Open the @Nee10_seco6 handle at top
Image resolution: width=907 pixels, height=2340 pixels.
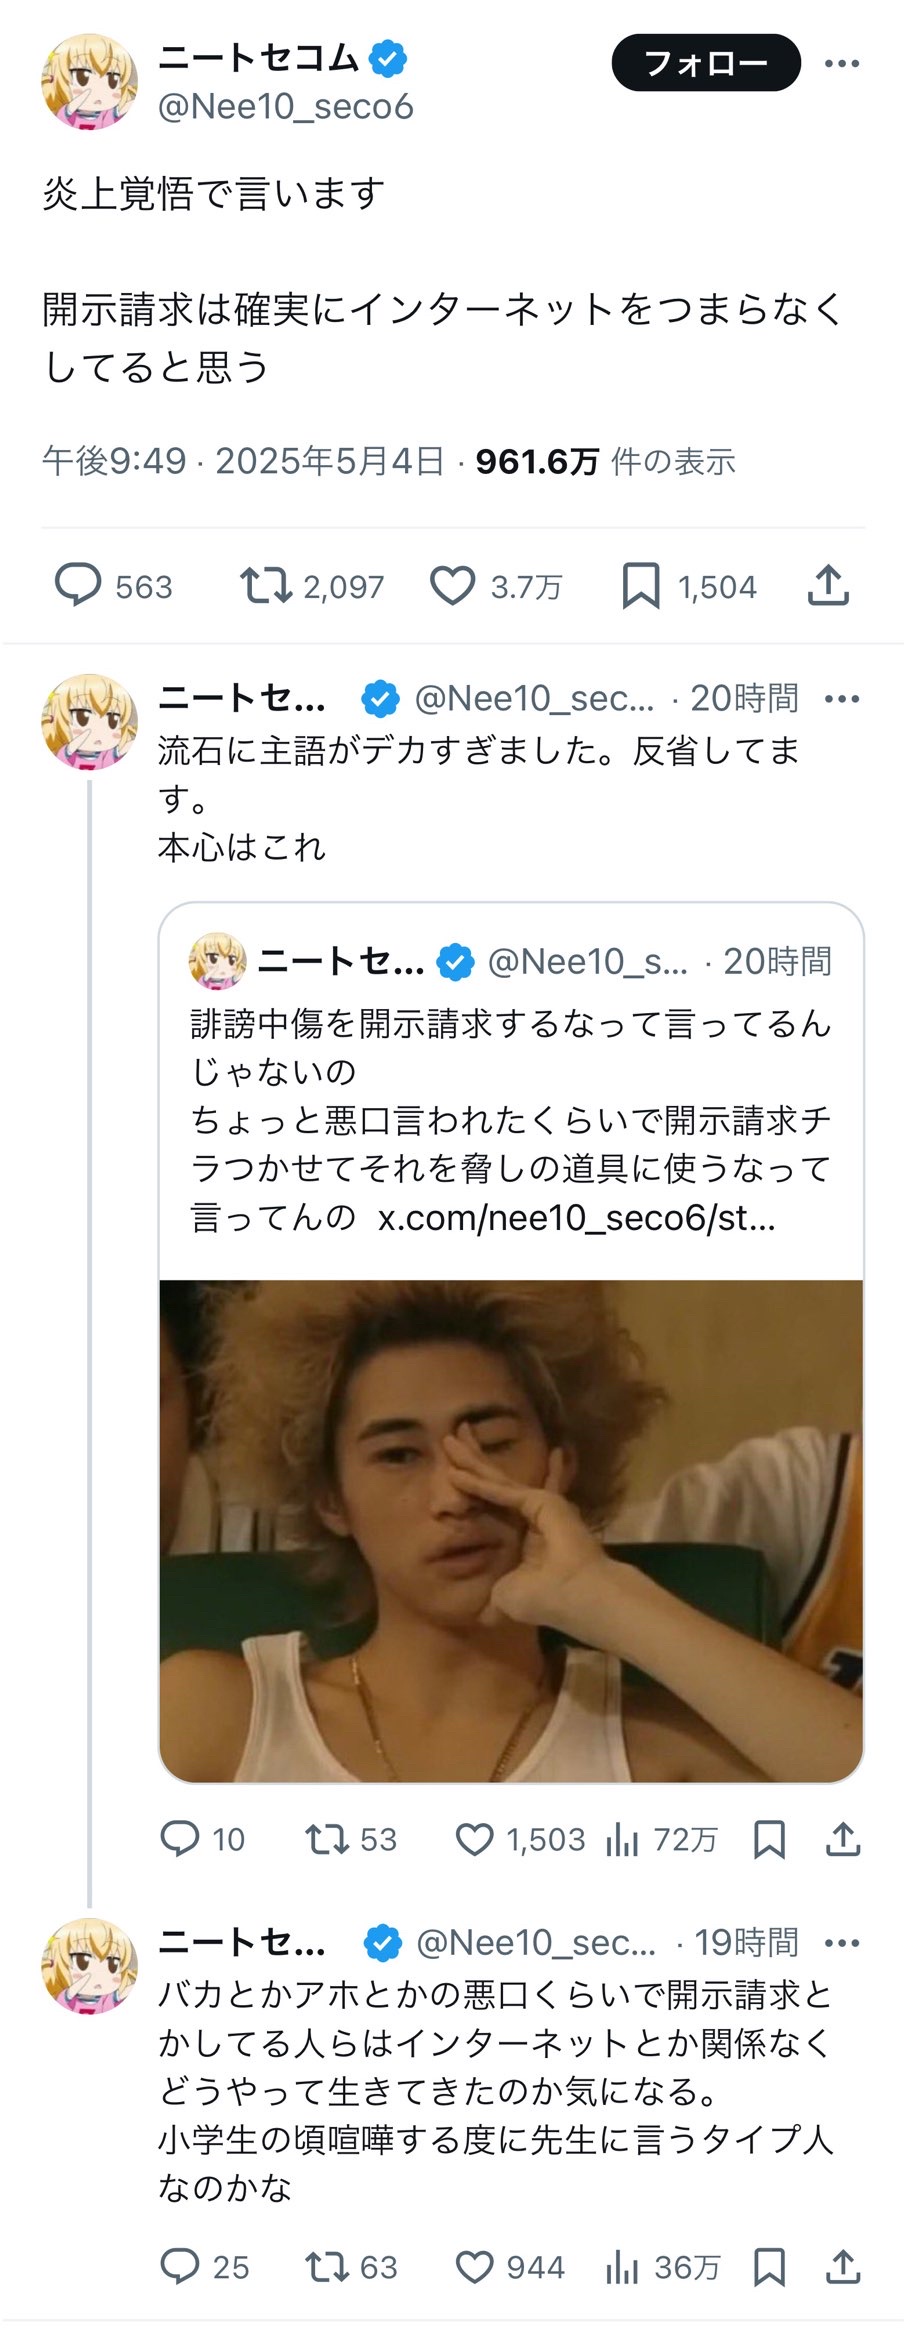(x=286, y=106)
